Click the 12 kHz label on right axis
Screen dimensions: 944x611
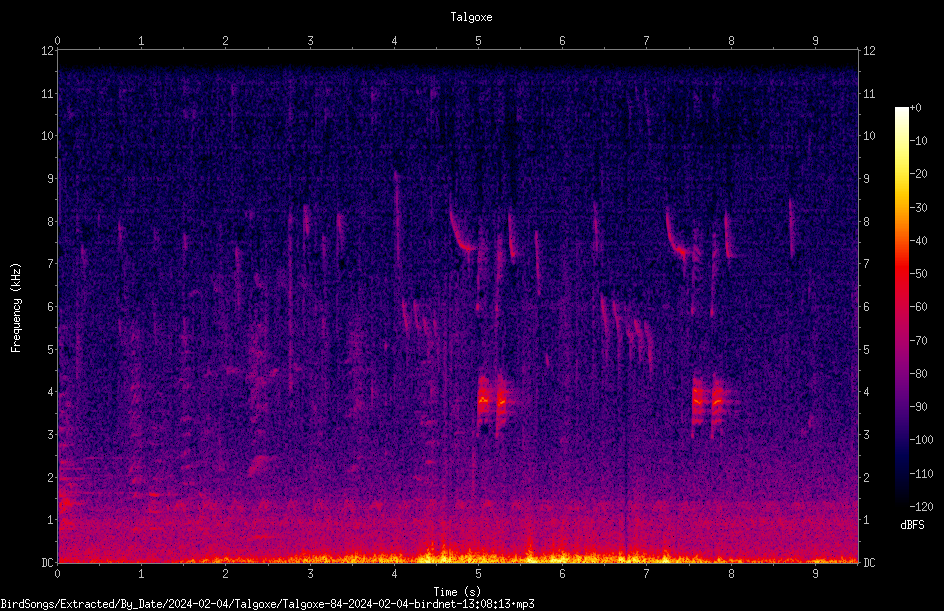pos(869,51)
